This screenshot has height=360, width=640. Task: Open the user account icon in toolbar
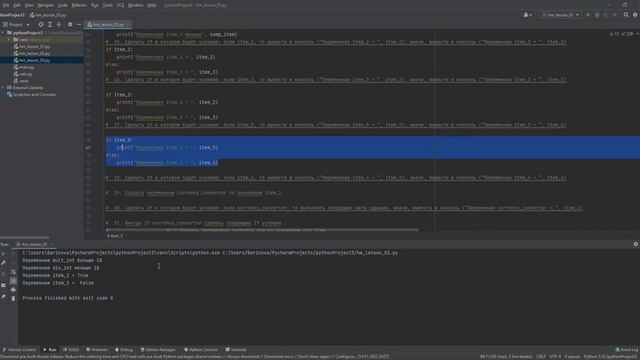pyautogui.click(x=527, y=15)
